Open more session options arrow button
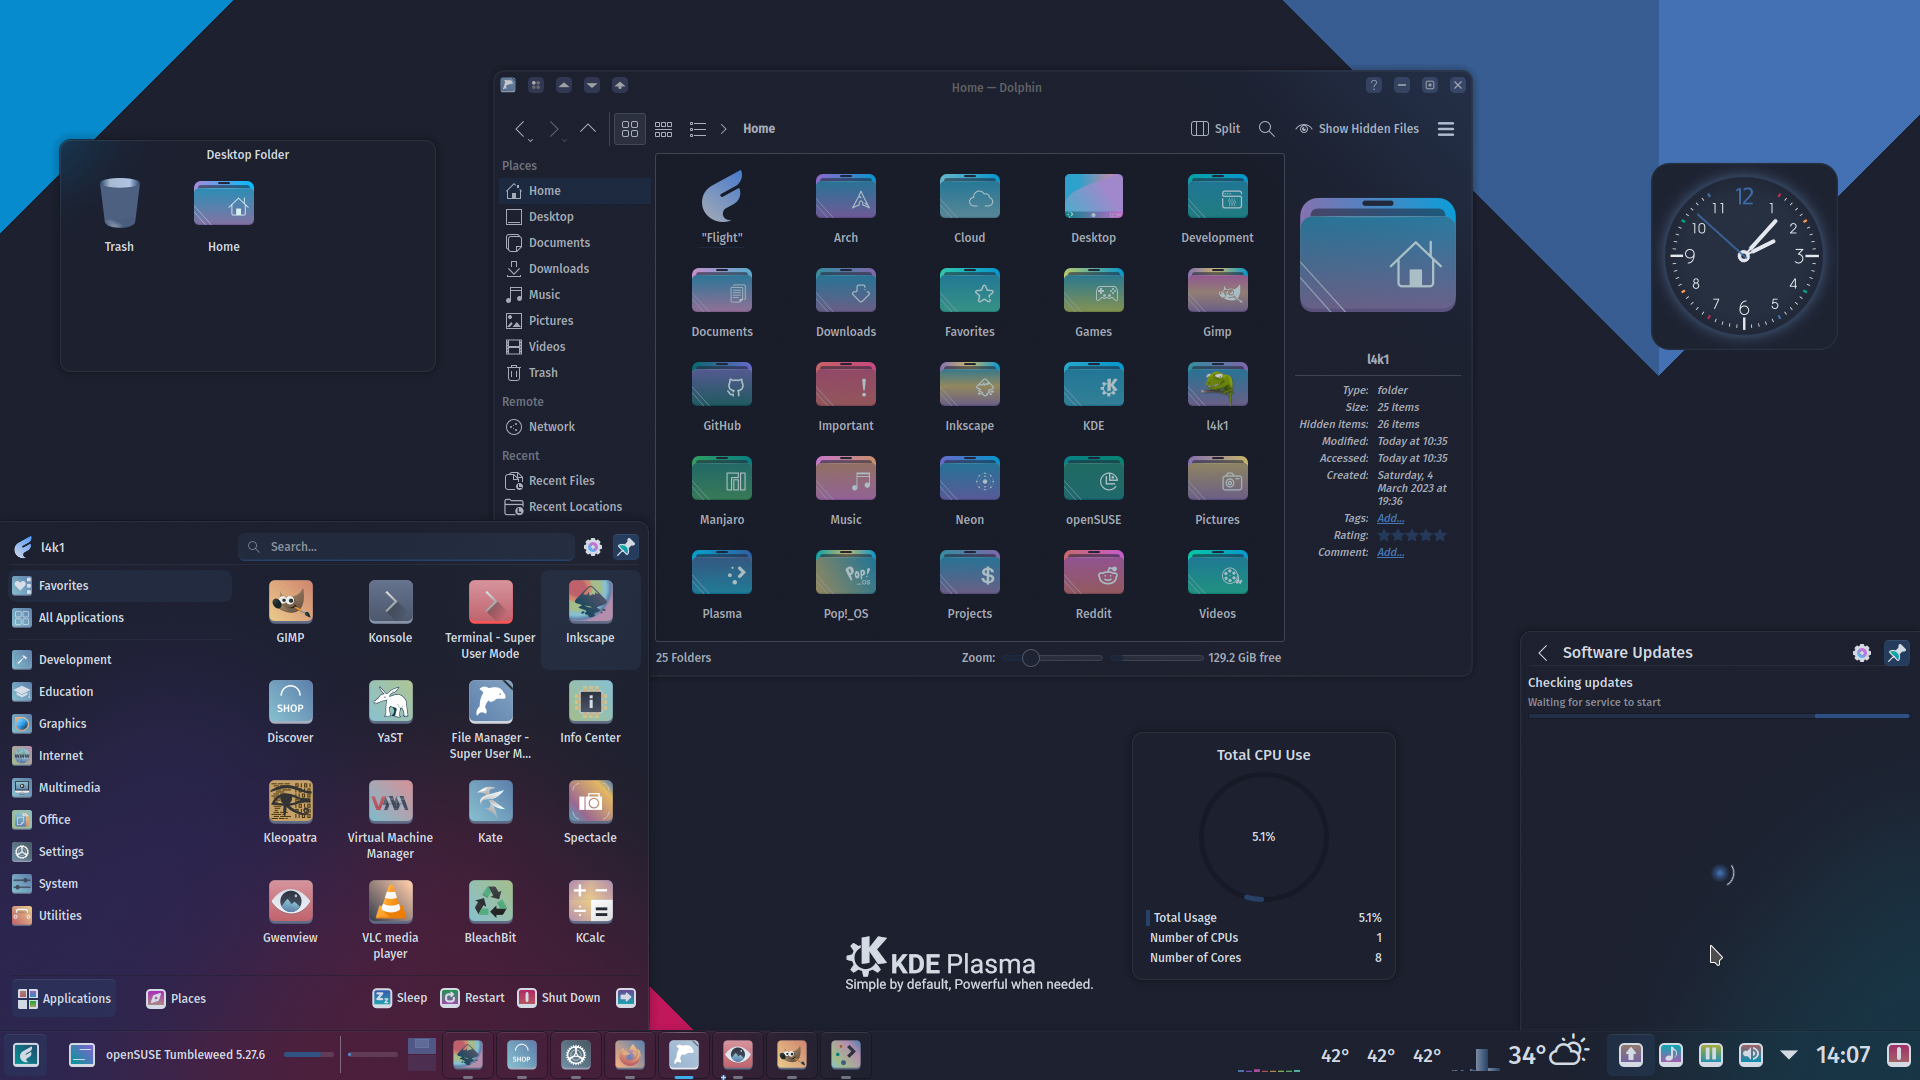Image resolution: width=1920 pixels, height=1080 pixels. (626, 998)
